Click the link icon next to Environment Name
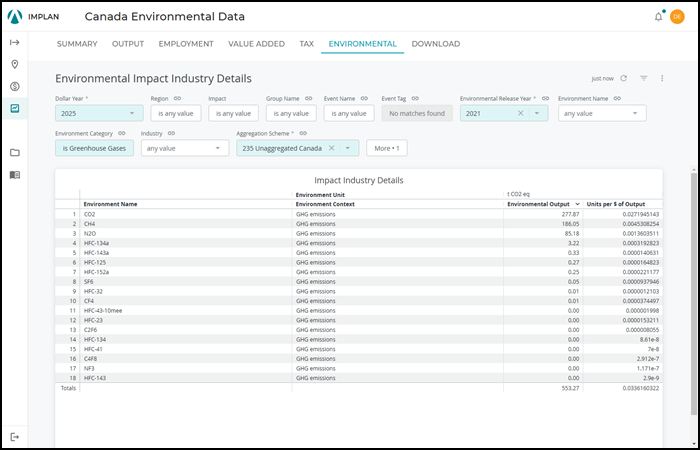Image resolution: width=700 pixels, height=450 pixels. click(617, 99)
